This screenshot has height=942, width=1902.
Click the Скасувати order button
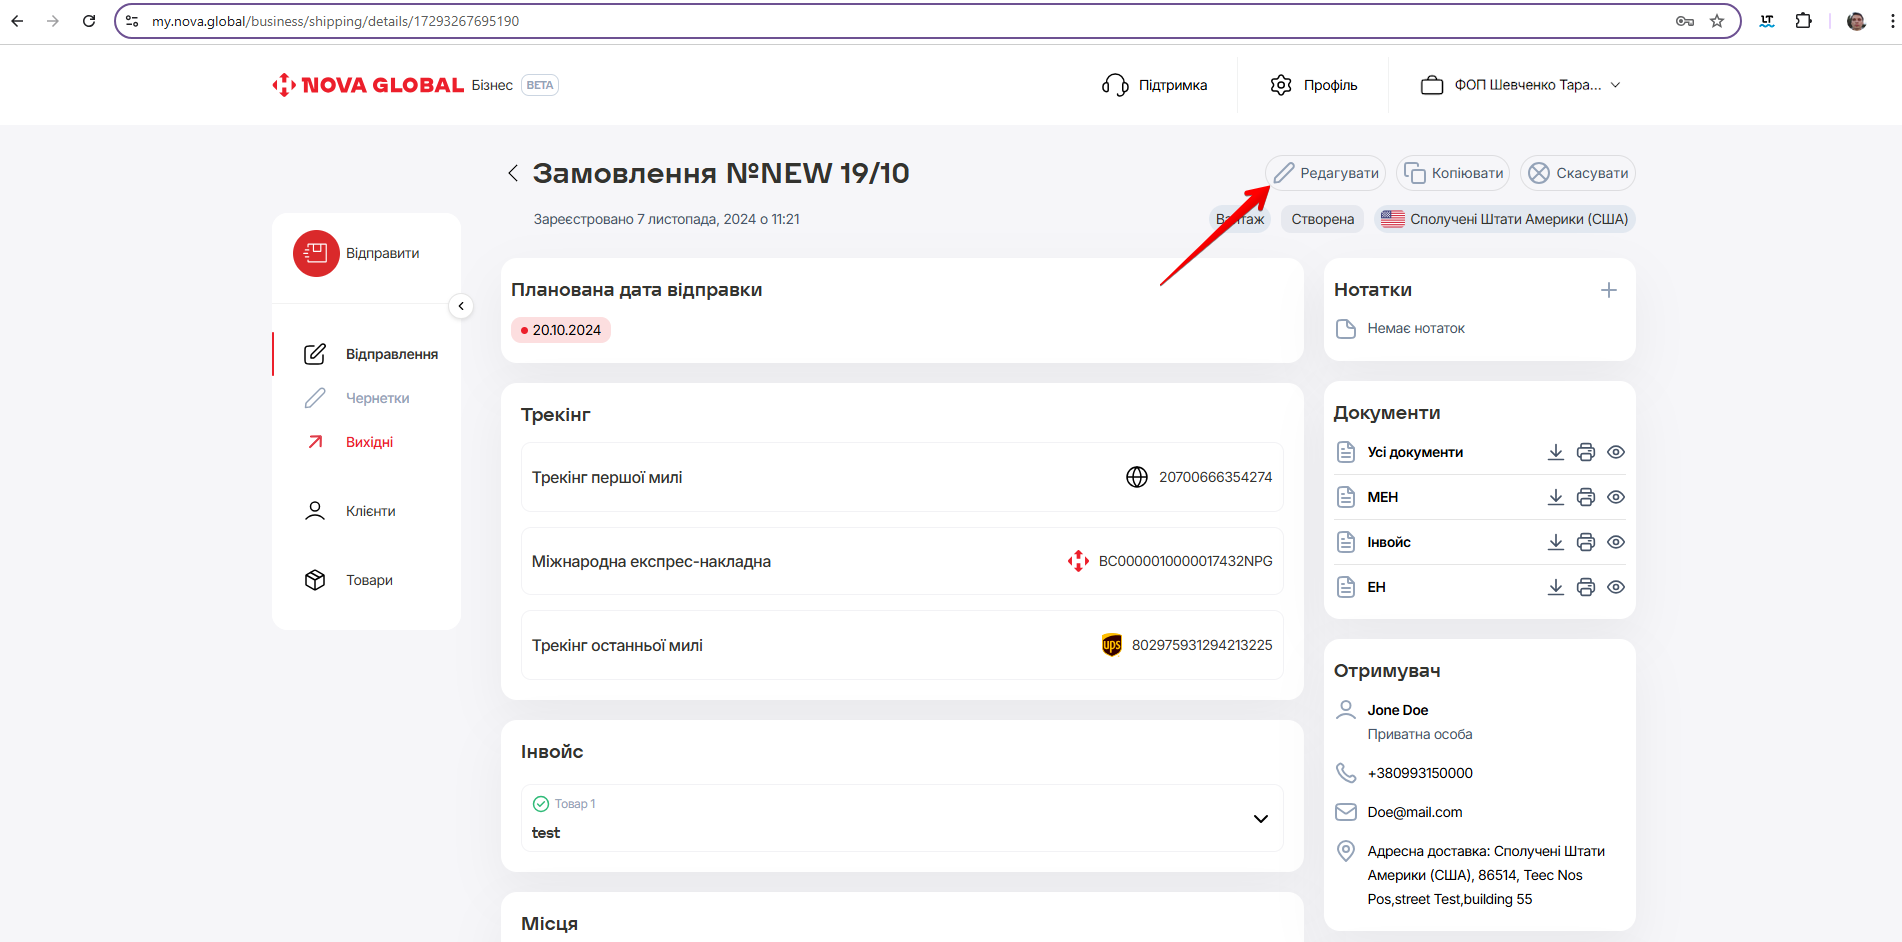tap(1578, 173)
